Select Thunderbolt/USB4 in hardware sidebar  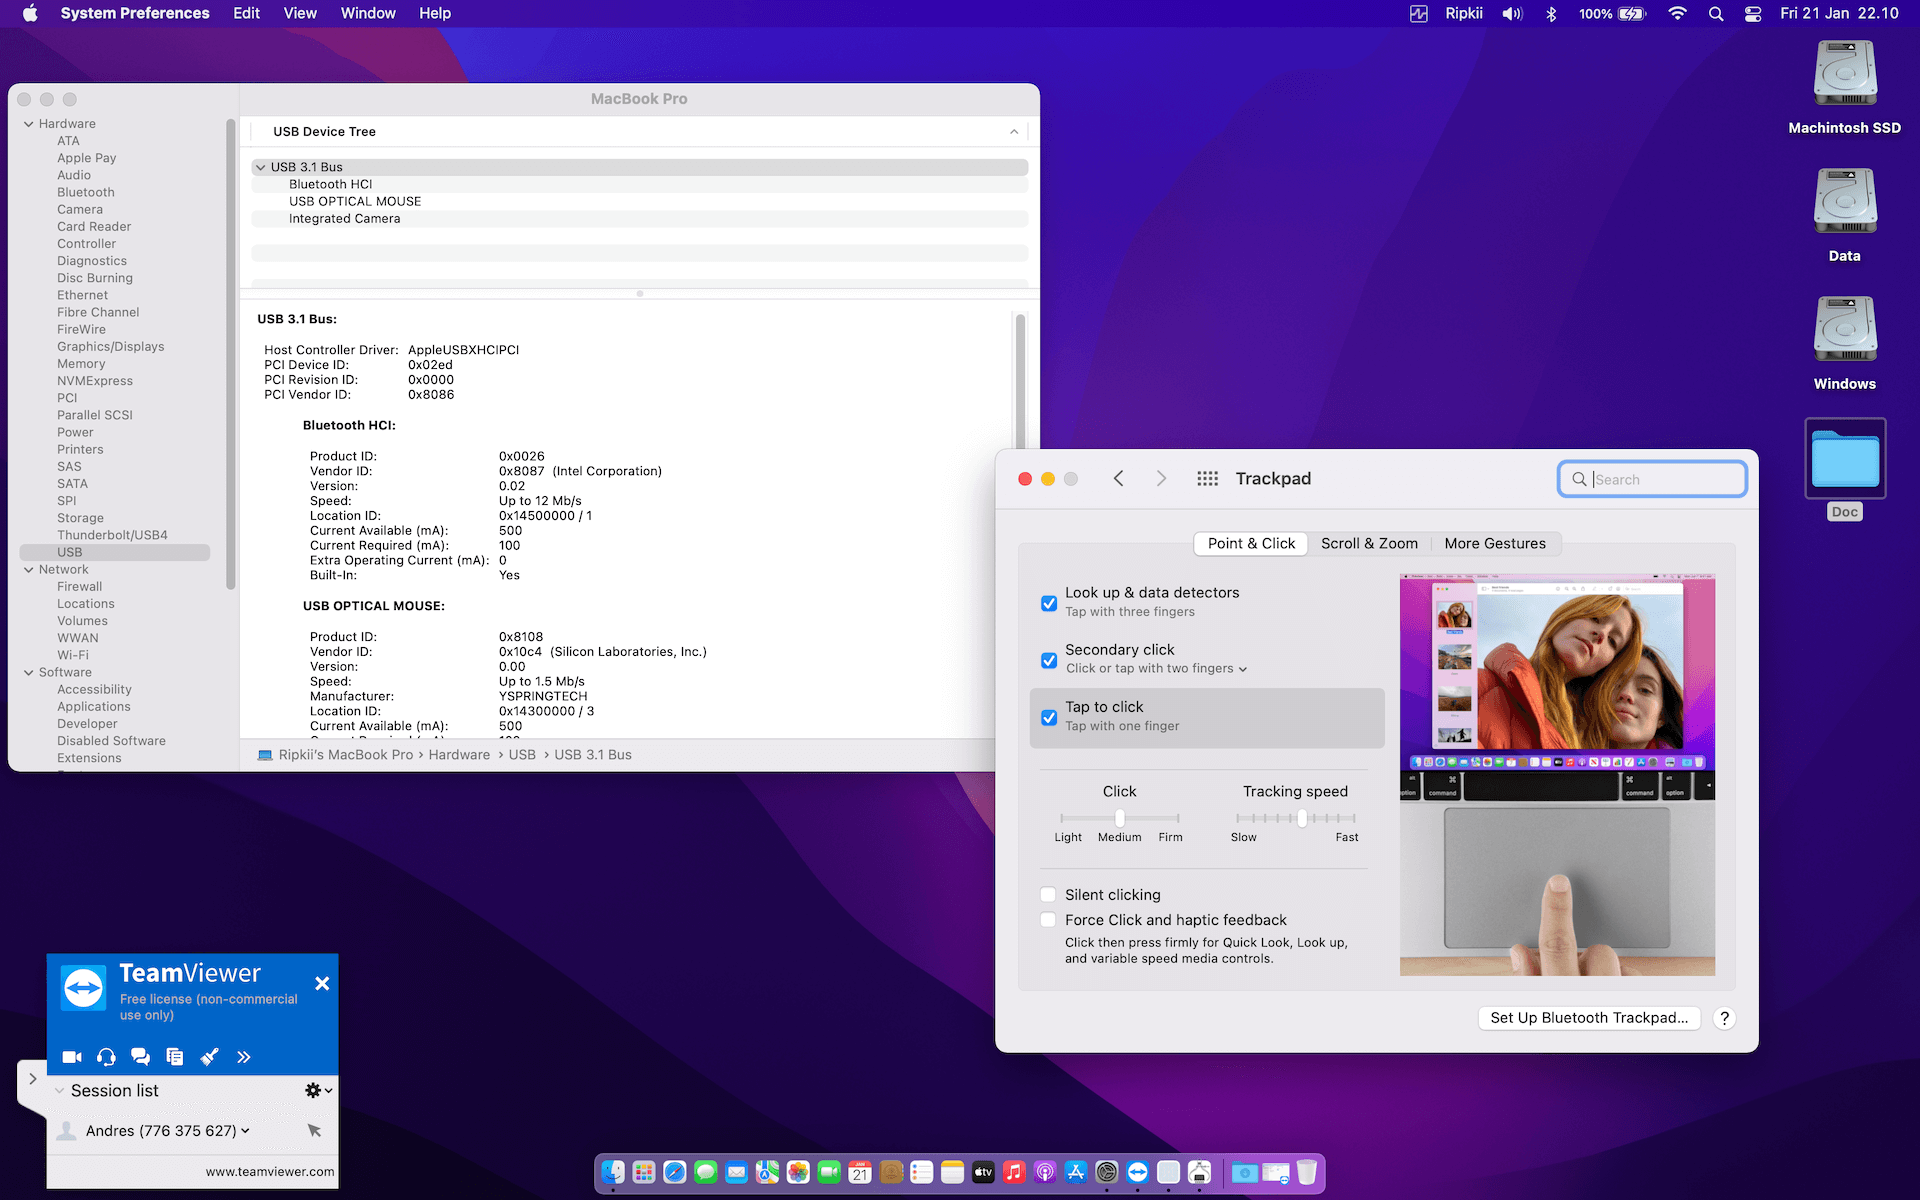[x=112, y=535]
